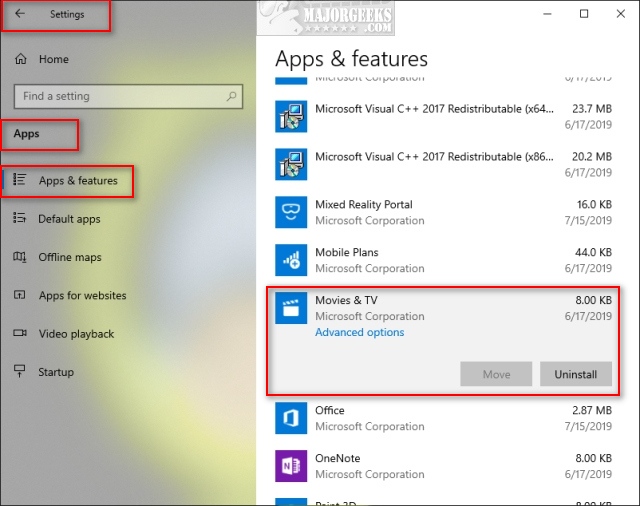Open Apps for websites page
This screenshot has width=640, height=506.
click(x=82, y=295)
